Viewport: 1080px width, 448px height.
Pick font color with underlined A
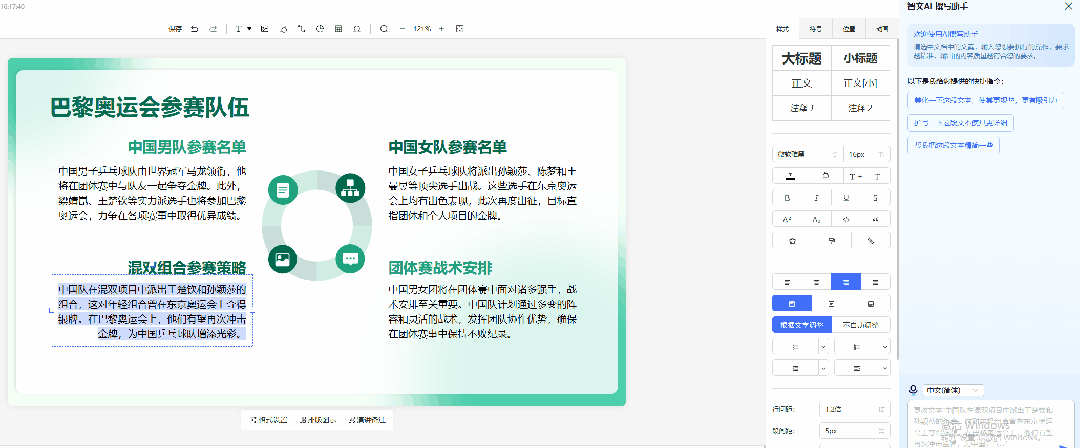pyautogui.click(x=790, y=176)
